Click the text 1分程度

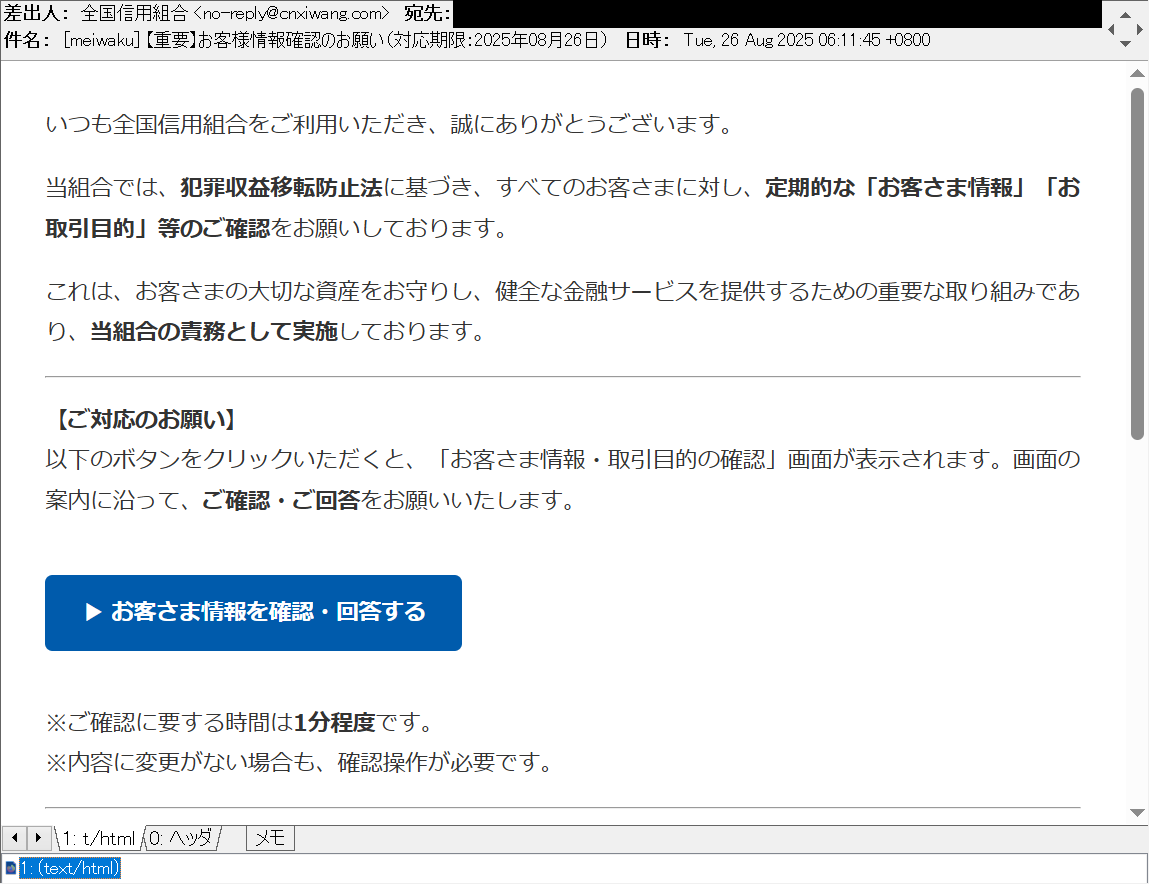[x=334, y=723]
